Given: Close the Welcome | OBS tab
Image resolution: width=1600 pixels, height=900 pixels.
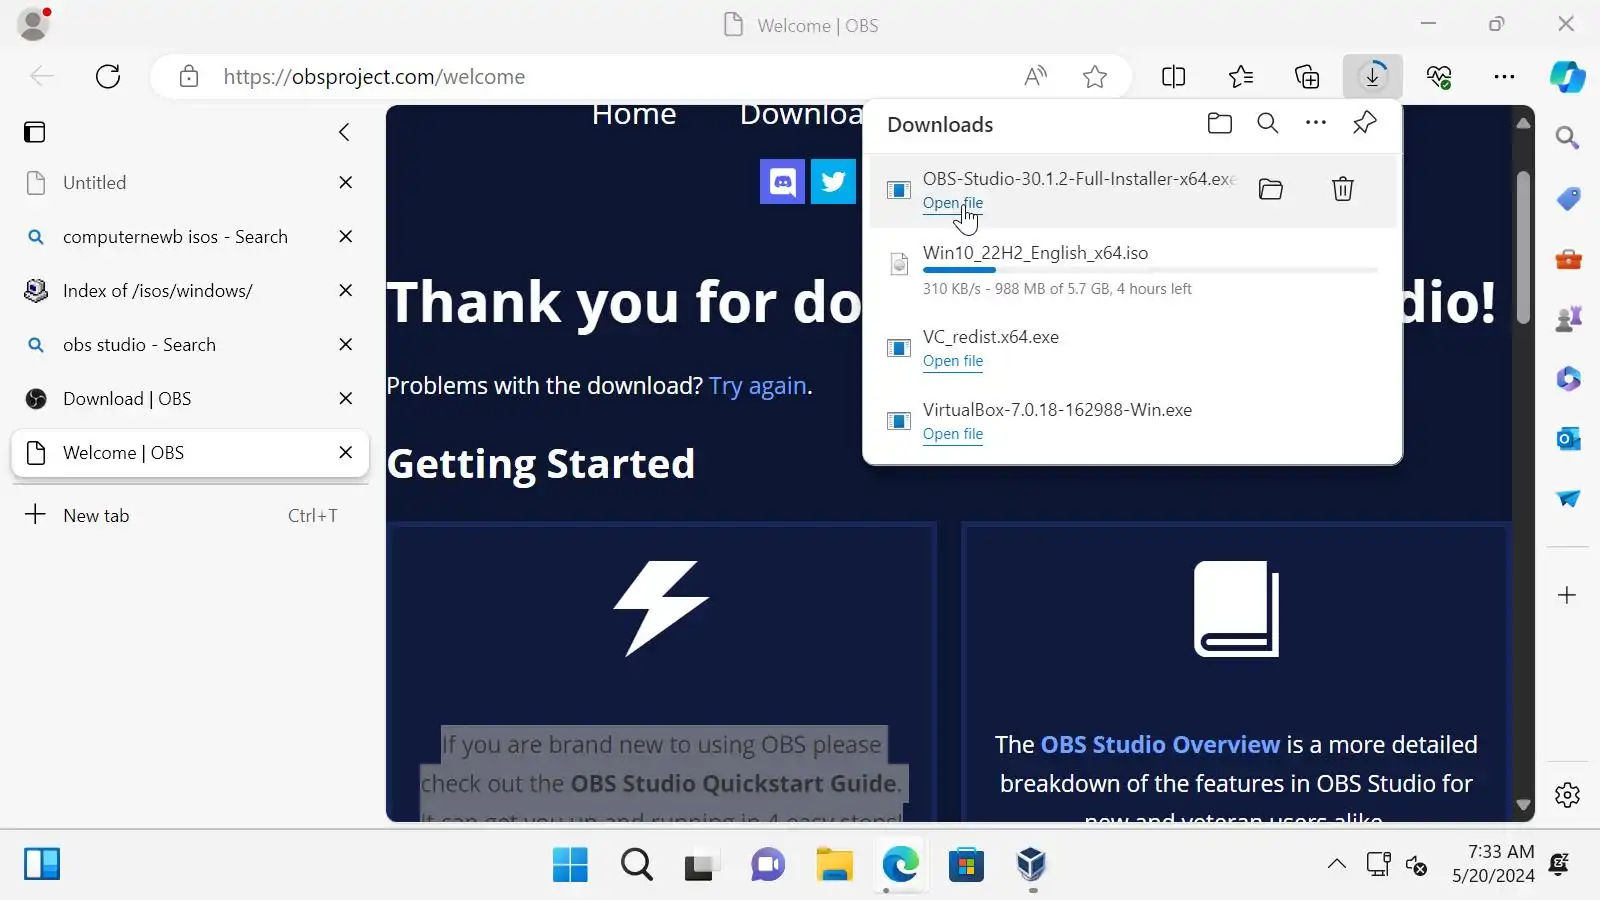Looking at the screenshot, I should click(x=346, y=452).
